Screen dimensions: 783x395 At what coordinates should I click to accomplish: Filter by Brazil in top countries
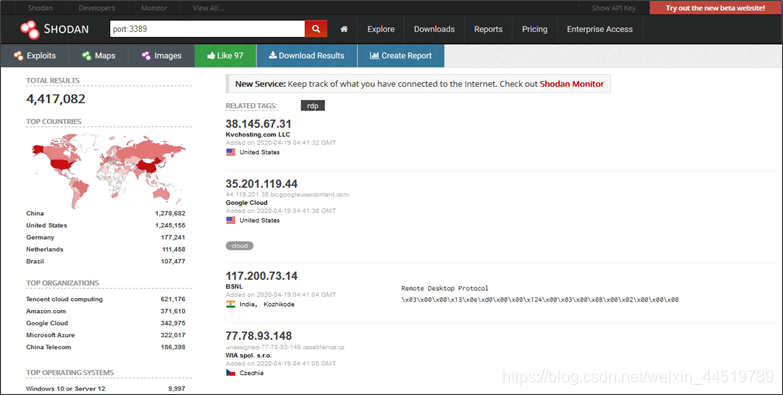click(35, 261)
